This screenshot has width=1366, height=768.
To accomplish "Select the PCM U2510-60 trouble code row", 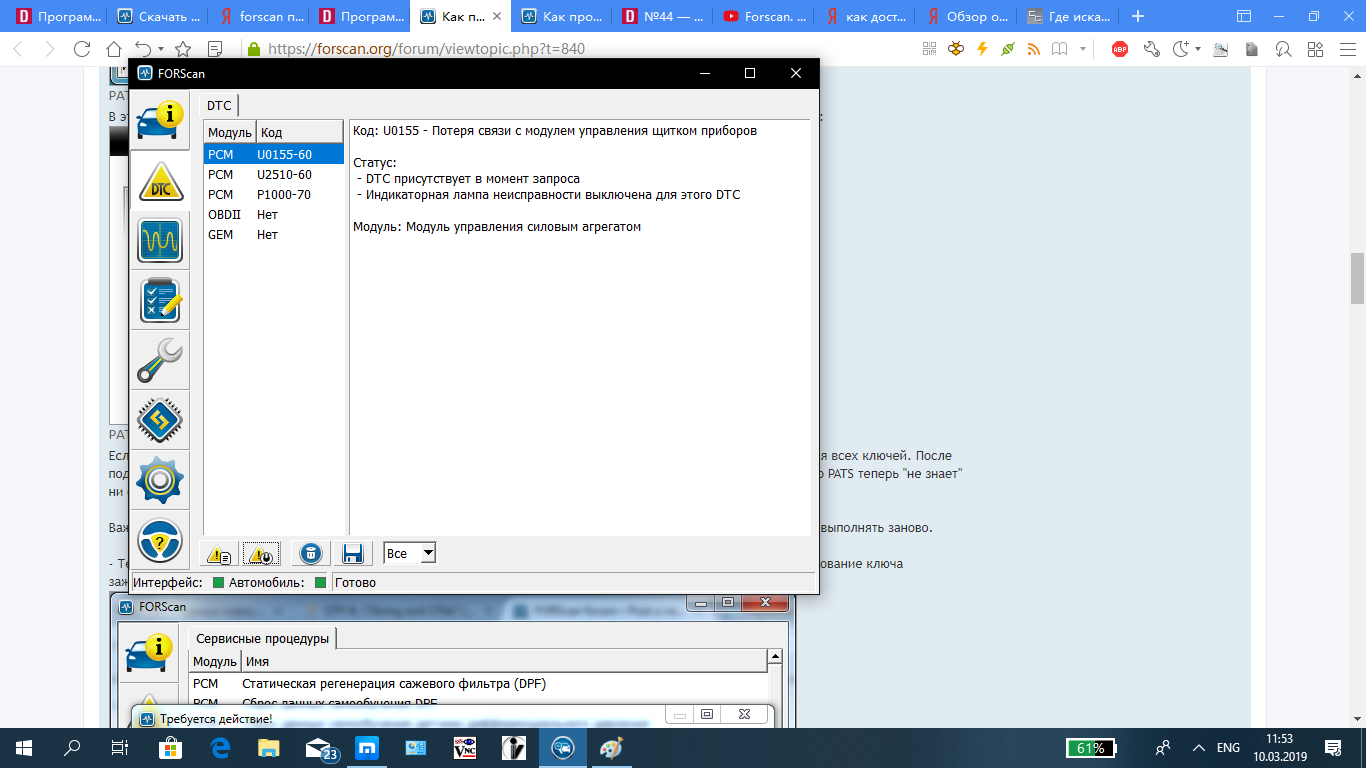I will point(273,175).
